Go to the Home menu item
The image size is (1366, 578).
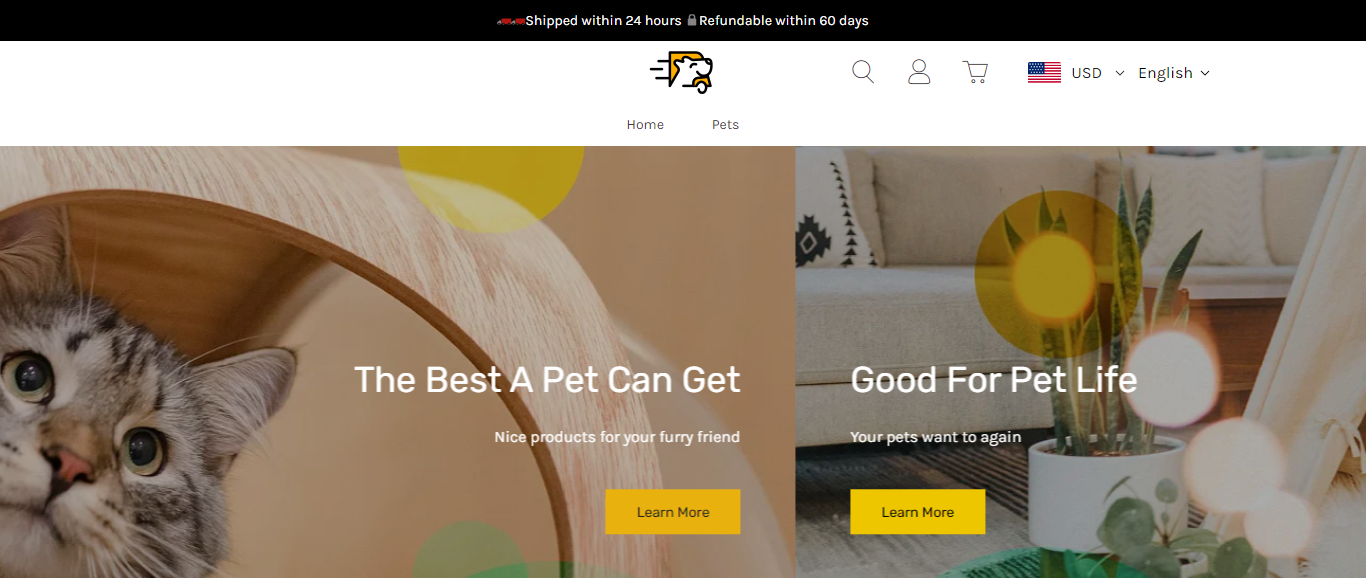[645, 125]
